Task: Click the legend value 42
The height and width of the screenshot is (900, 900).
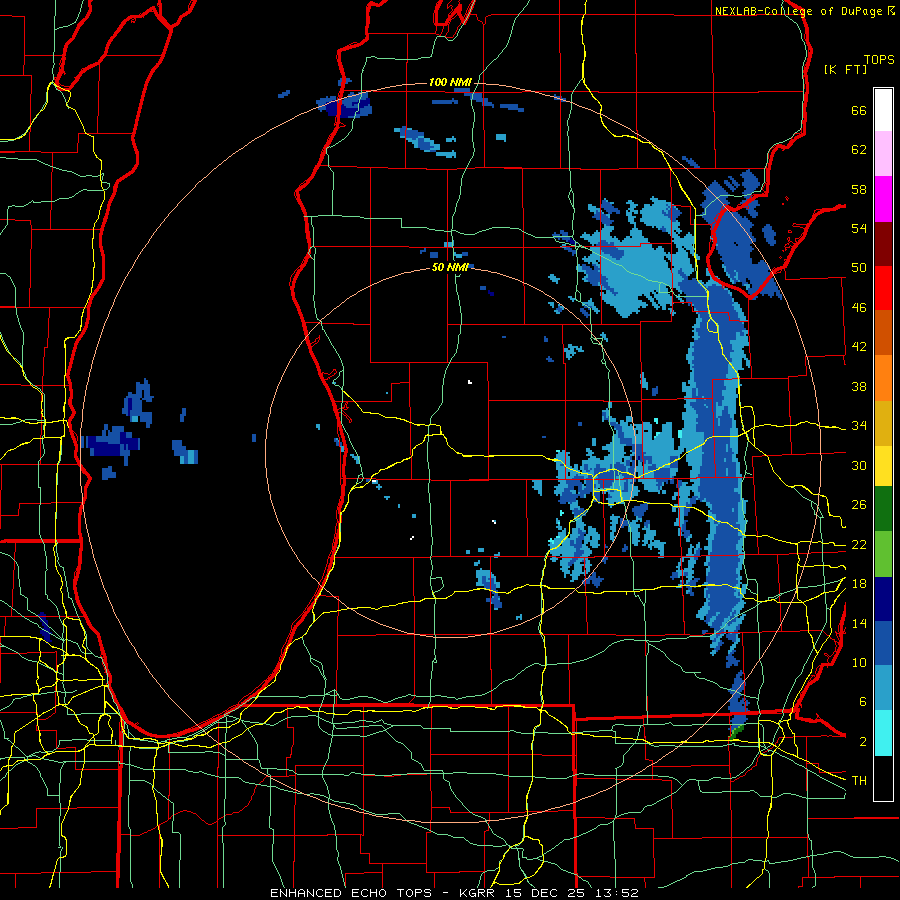Action: point(859,347)
